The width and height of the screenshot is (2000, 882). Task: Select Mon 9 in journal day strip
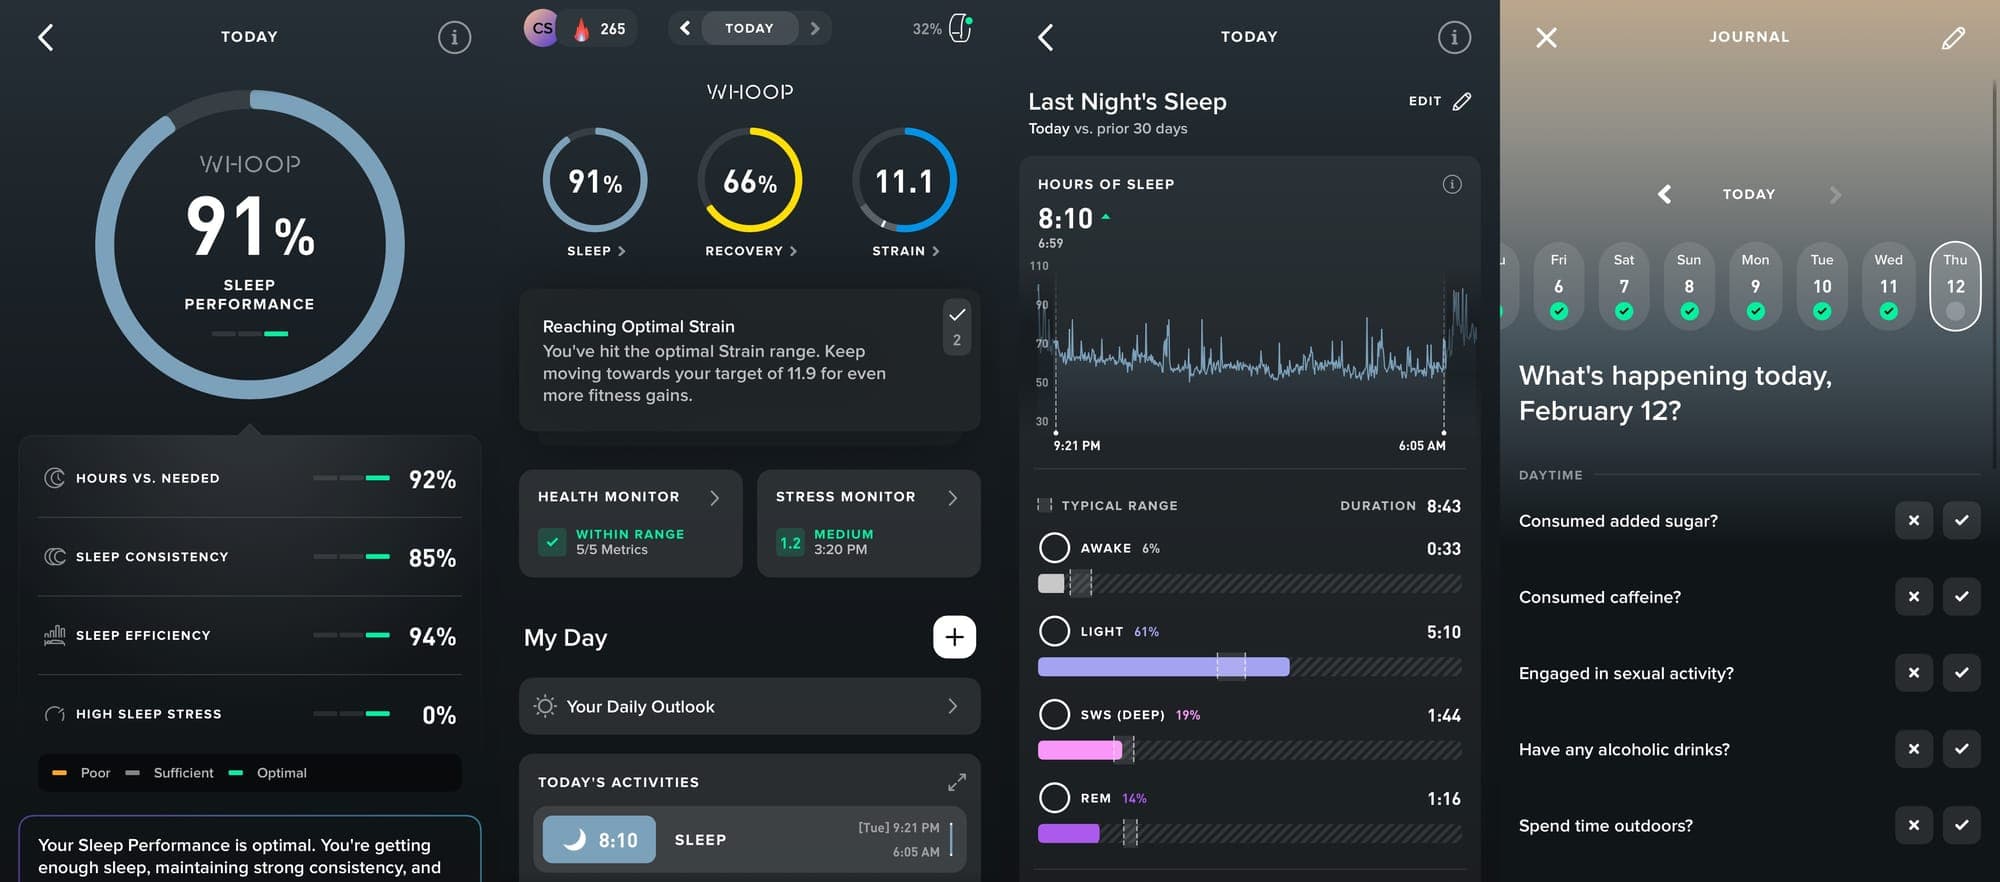point(1755,286)
